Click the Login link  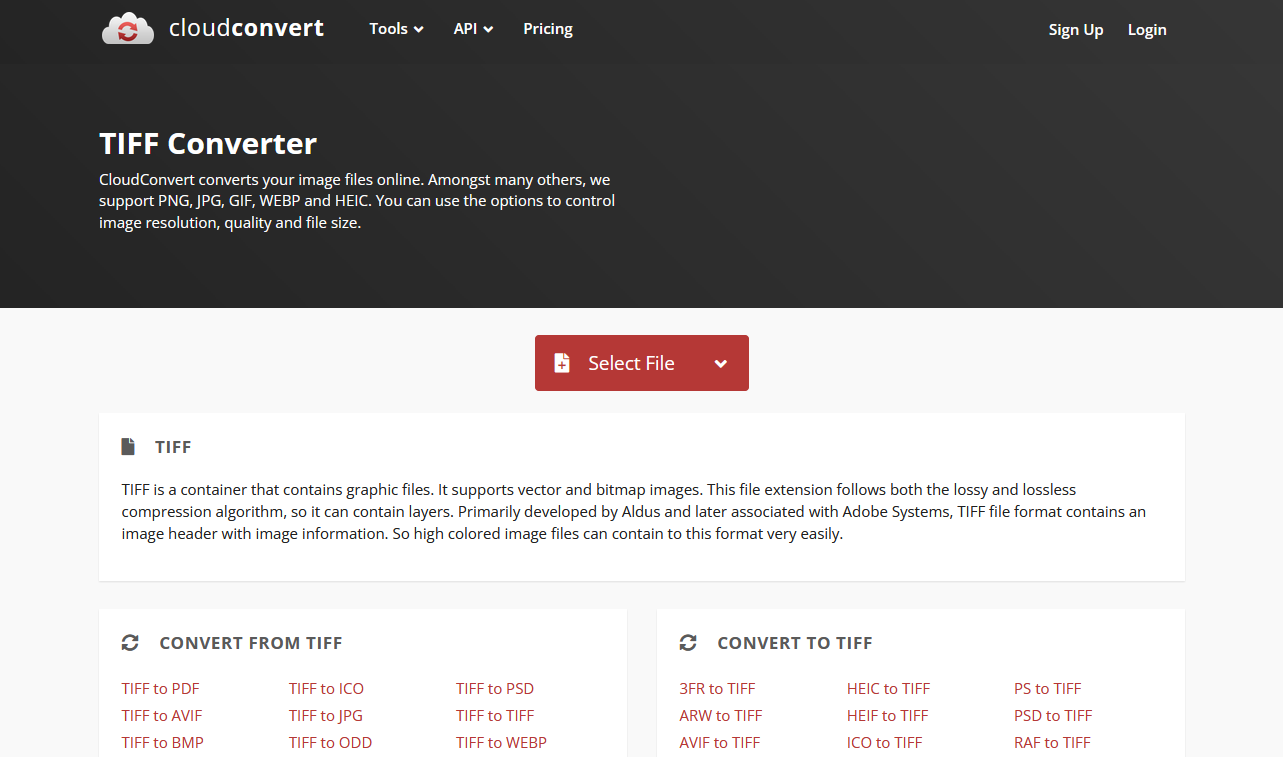coord(1147,30)
